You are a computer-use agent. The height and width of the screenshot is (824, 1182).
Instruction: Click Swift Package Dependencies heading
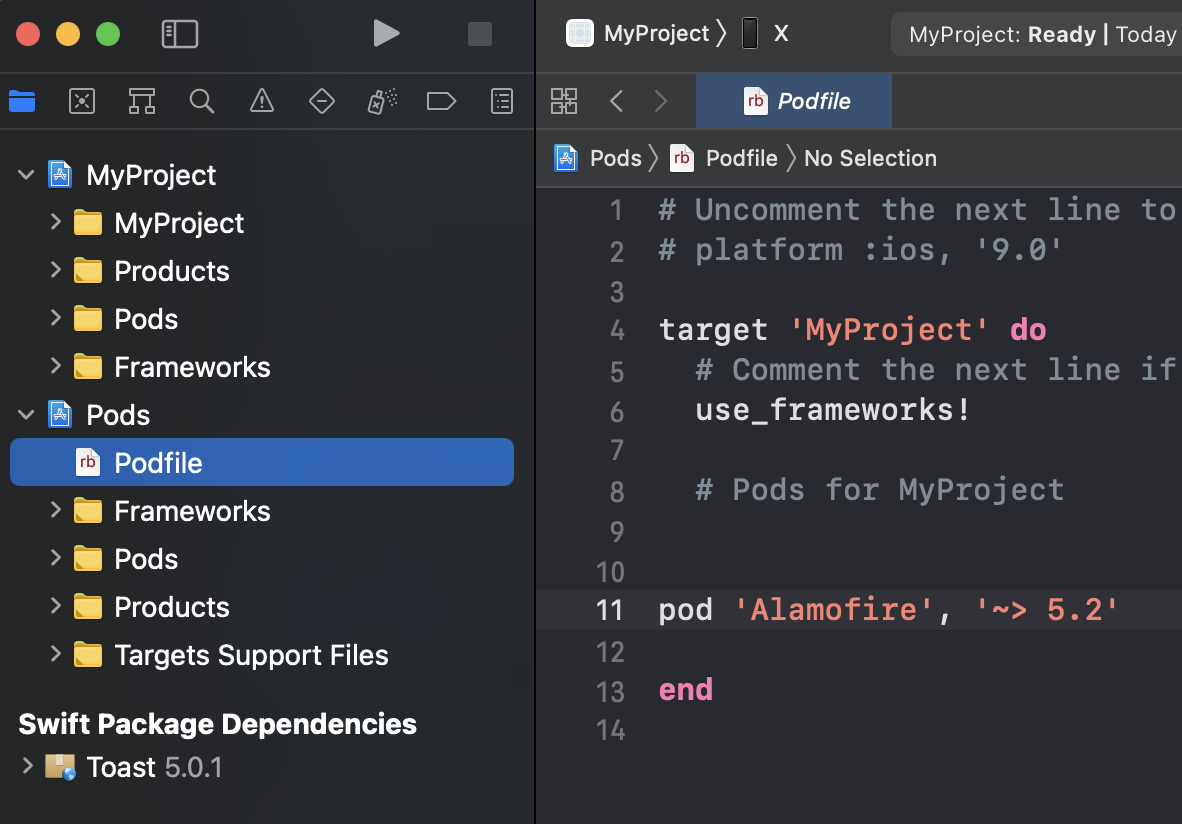217,724
